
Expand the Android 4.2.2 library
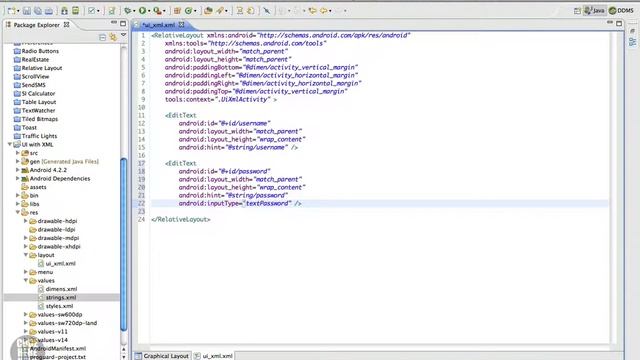tap(18, 170)
